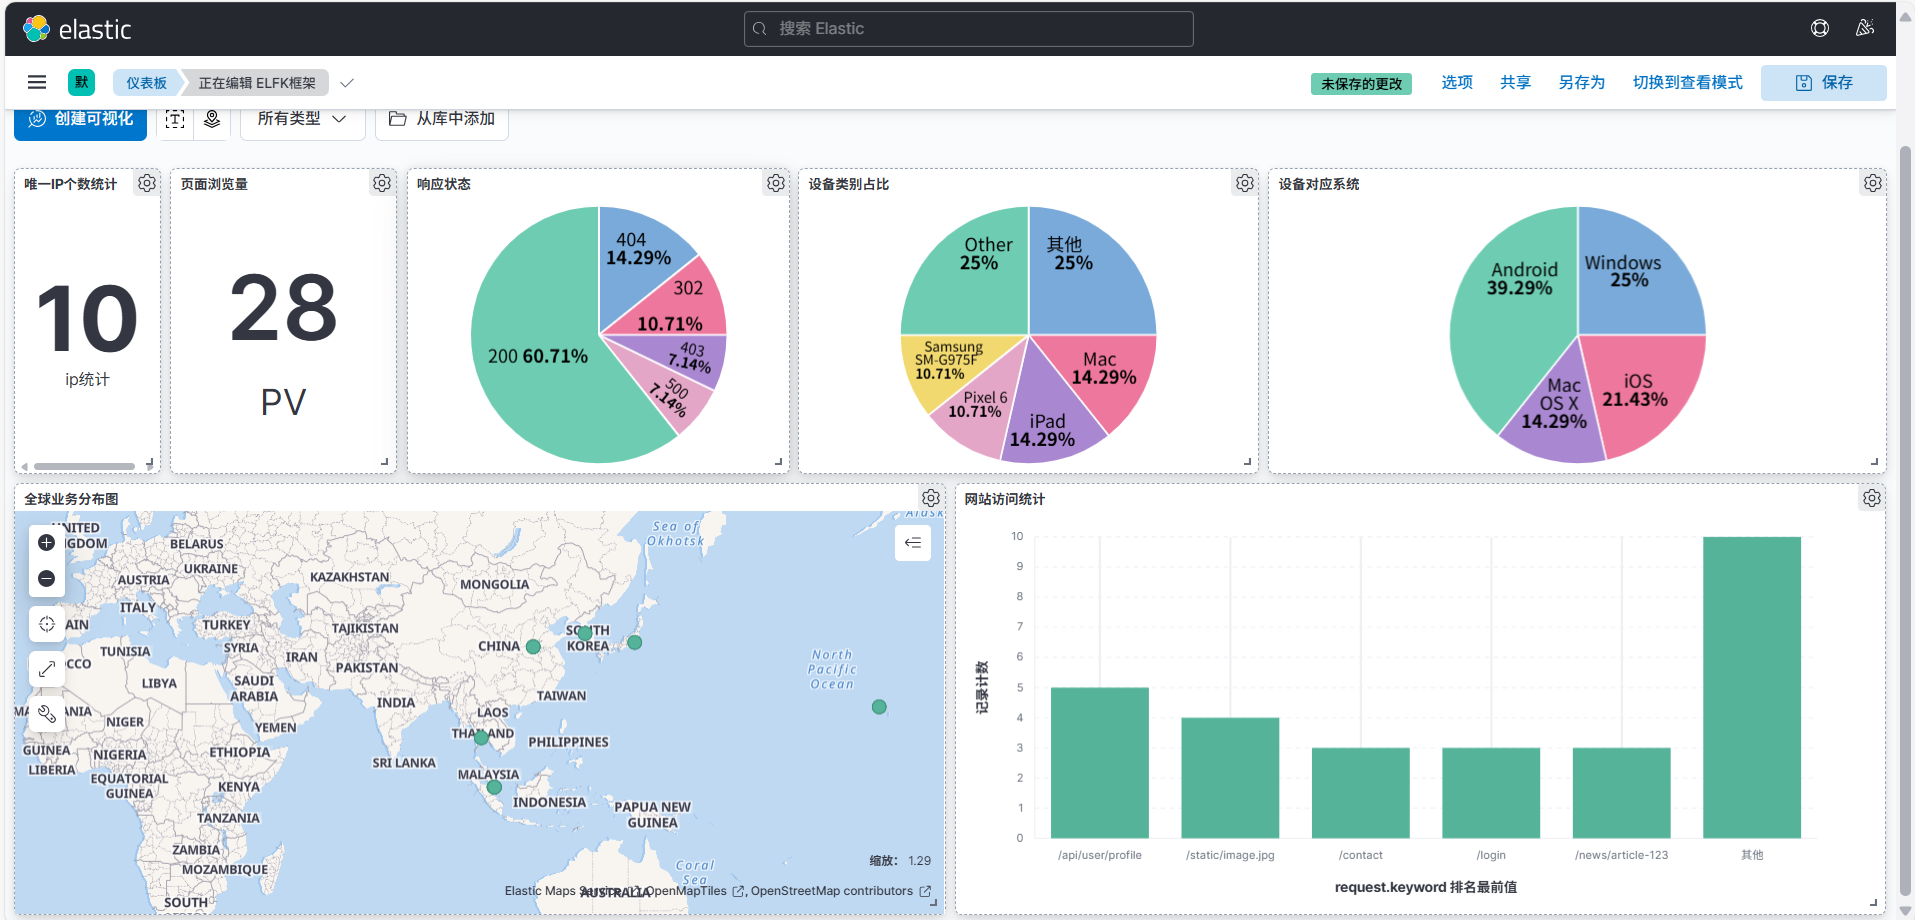Open the newsfeed celebration icon
Screen dimensions: 1915x920
(1865, 28)
